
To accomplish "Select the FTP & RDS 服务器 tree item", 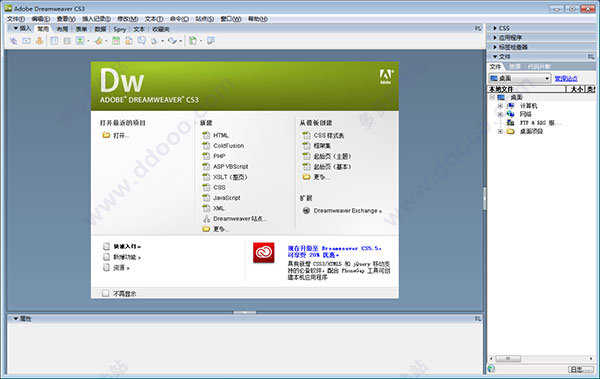I will coord(541,123).
